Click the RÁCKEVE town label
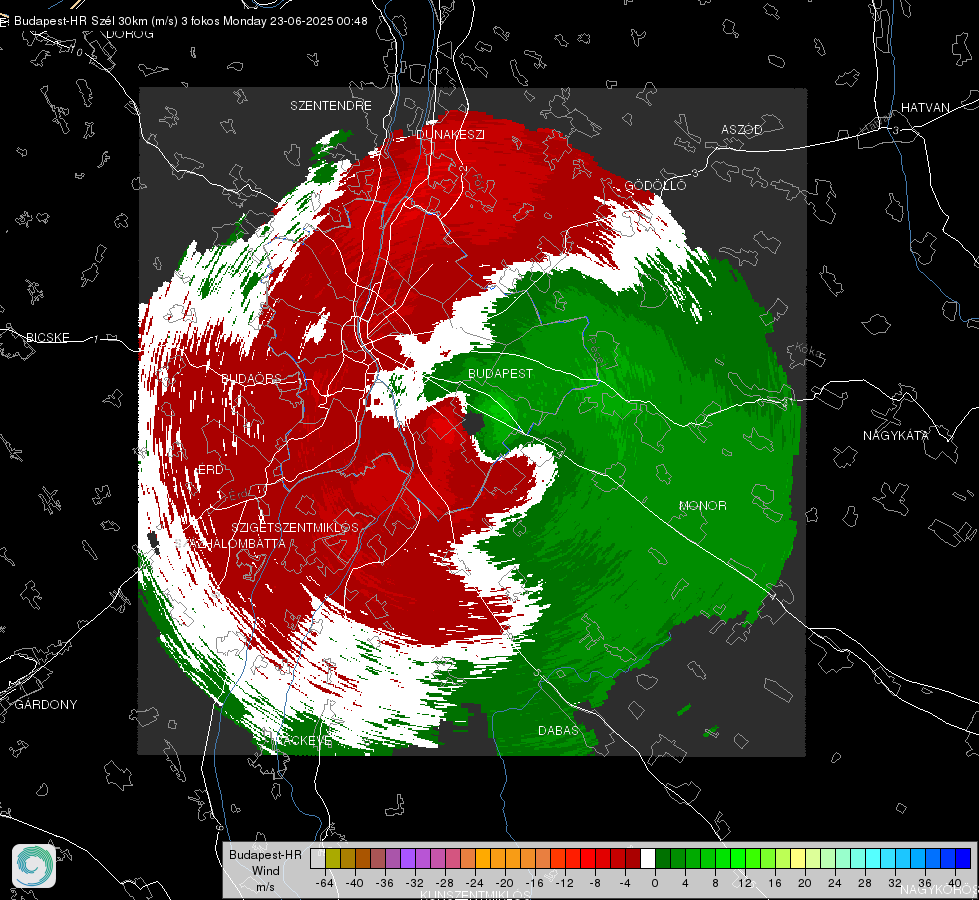This screenshot has height=900, width=979. pos(304,741)
